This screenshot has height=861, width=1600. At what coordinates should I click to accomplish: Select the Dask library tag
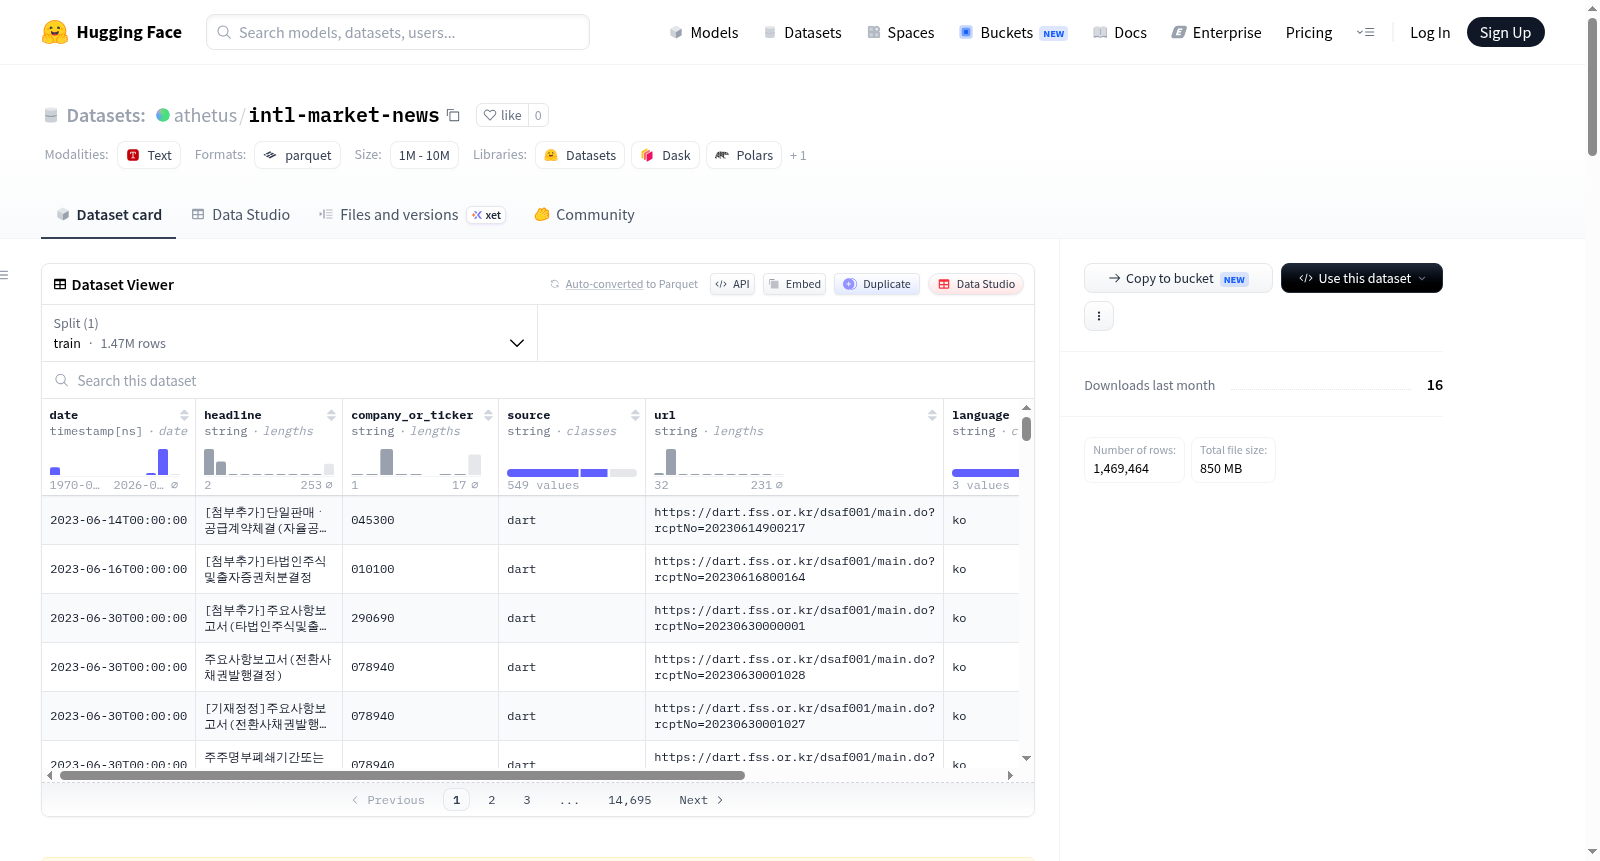(x=666, y=155)
